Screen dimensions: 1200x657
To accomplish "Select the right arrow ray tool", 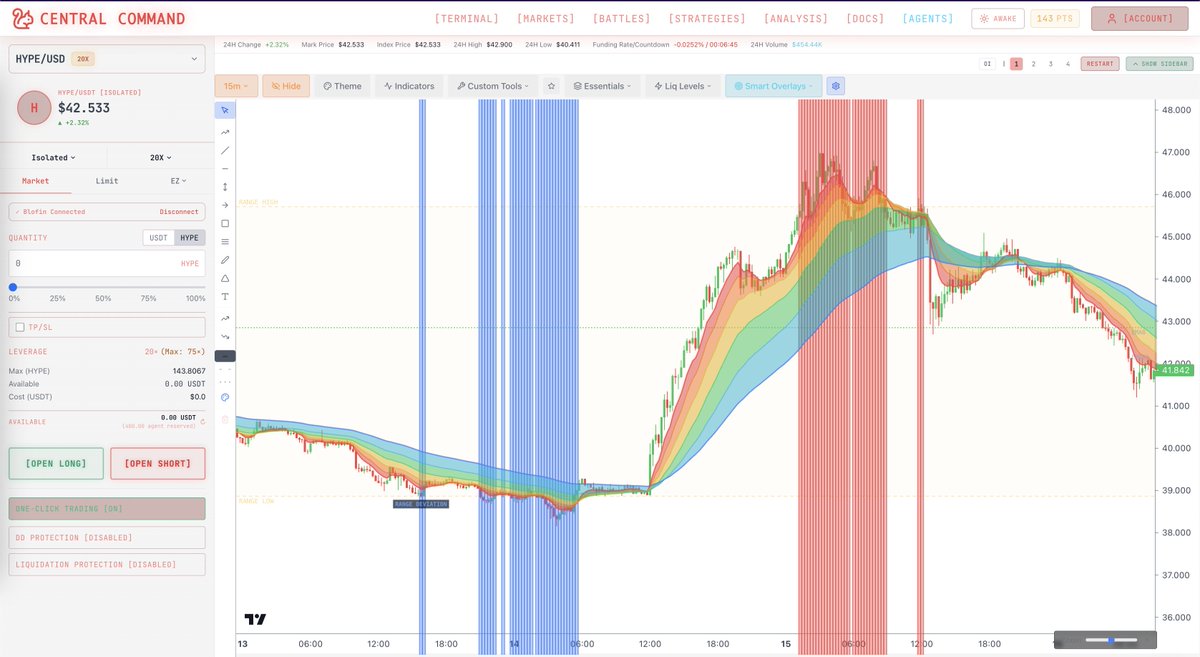I will click(225, 205).
